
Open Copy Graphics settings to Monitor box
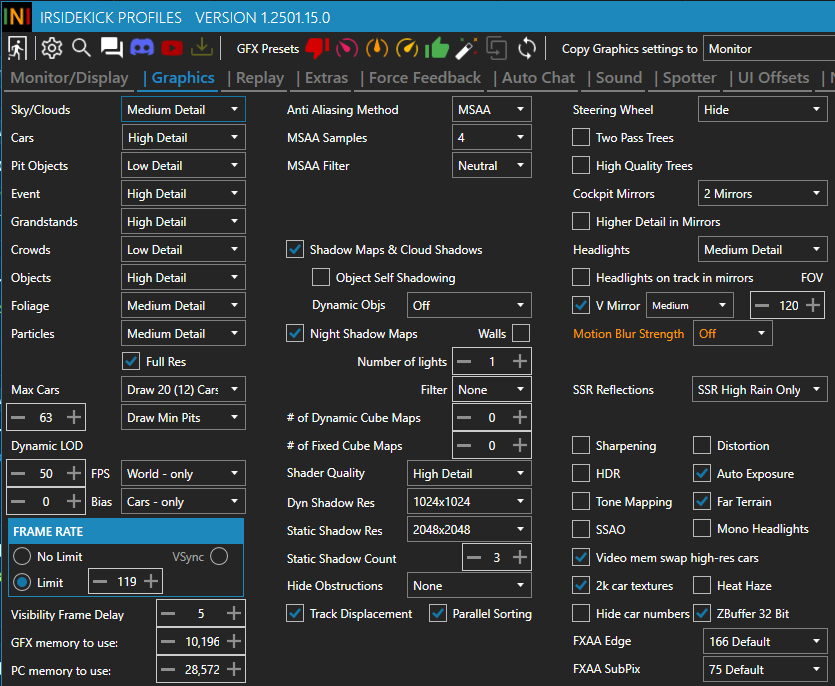tap(769, 48)
